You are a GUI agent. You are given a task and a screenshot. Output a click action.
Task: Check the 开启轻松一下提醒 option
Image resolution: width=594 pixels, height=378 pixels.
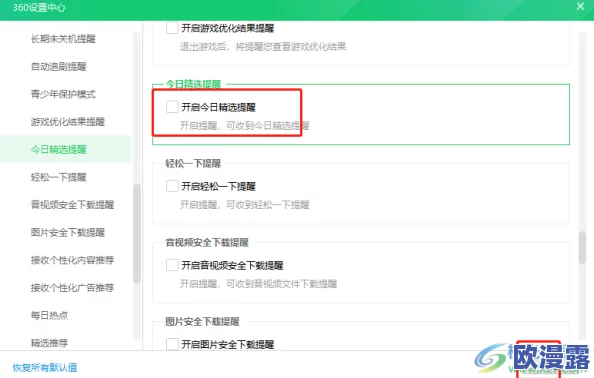click(172, 186)
